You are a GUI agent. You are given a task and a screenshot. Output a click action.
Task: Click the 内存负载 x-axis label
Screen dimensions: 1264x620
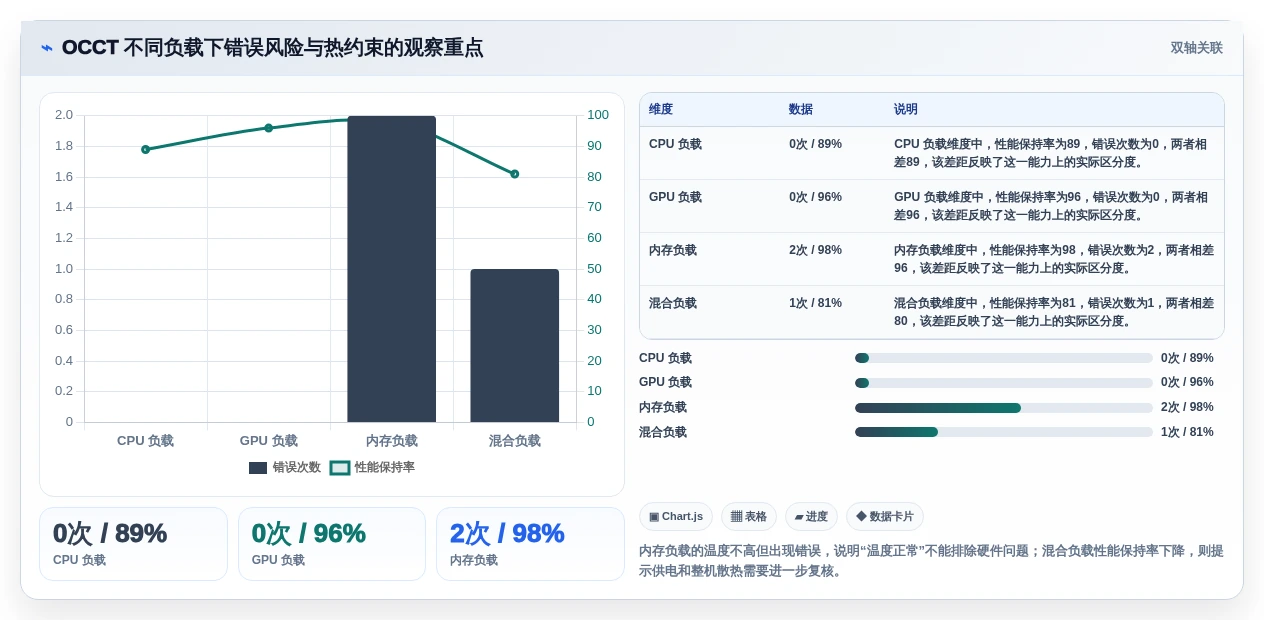[392, 441]
